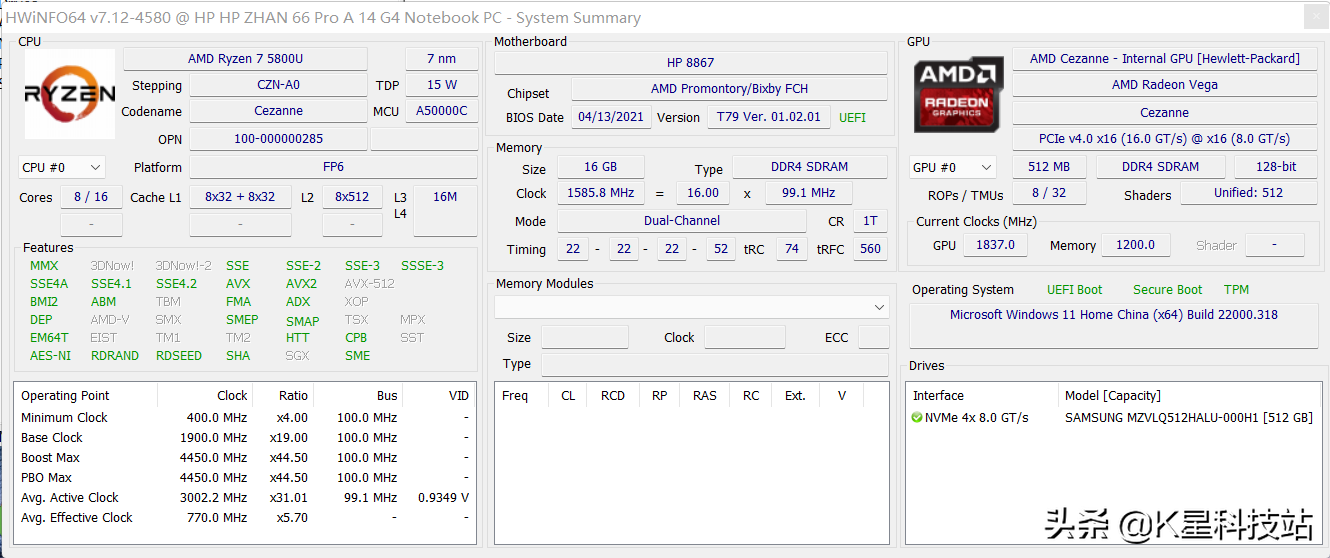Click the tRC 74 timing value
Viewport: 1330px width, 558px height.
[792, 249]
